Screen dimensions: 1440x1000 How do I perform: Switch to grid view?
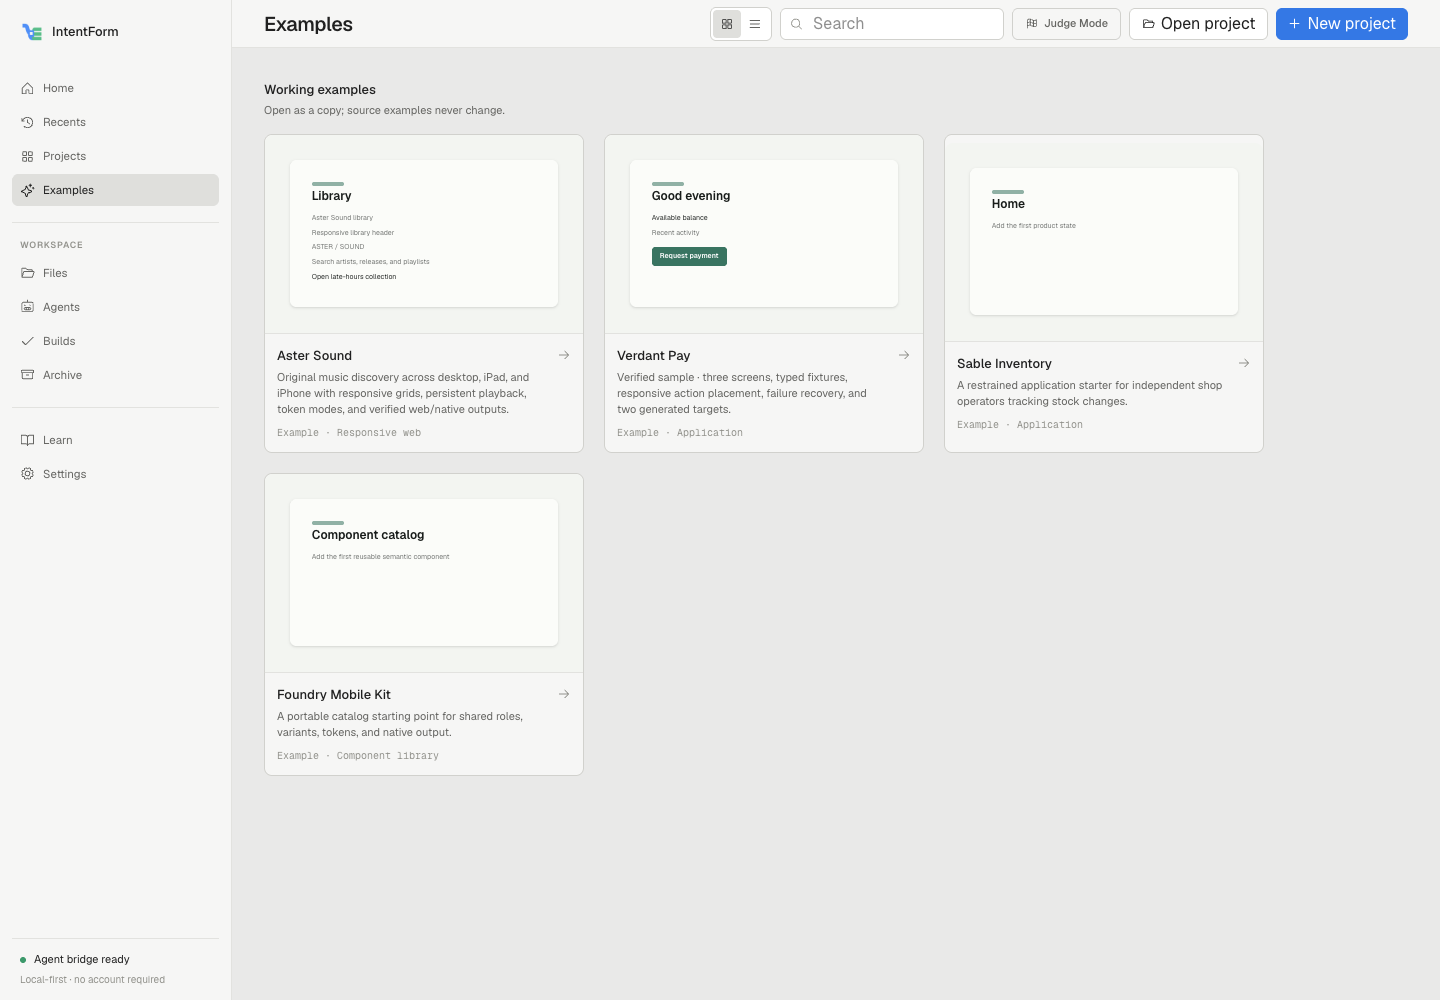727,24
